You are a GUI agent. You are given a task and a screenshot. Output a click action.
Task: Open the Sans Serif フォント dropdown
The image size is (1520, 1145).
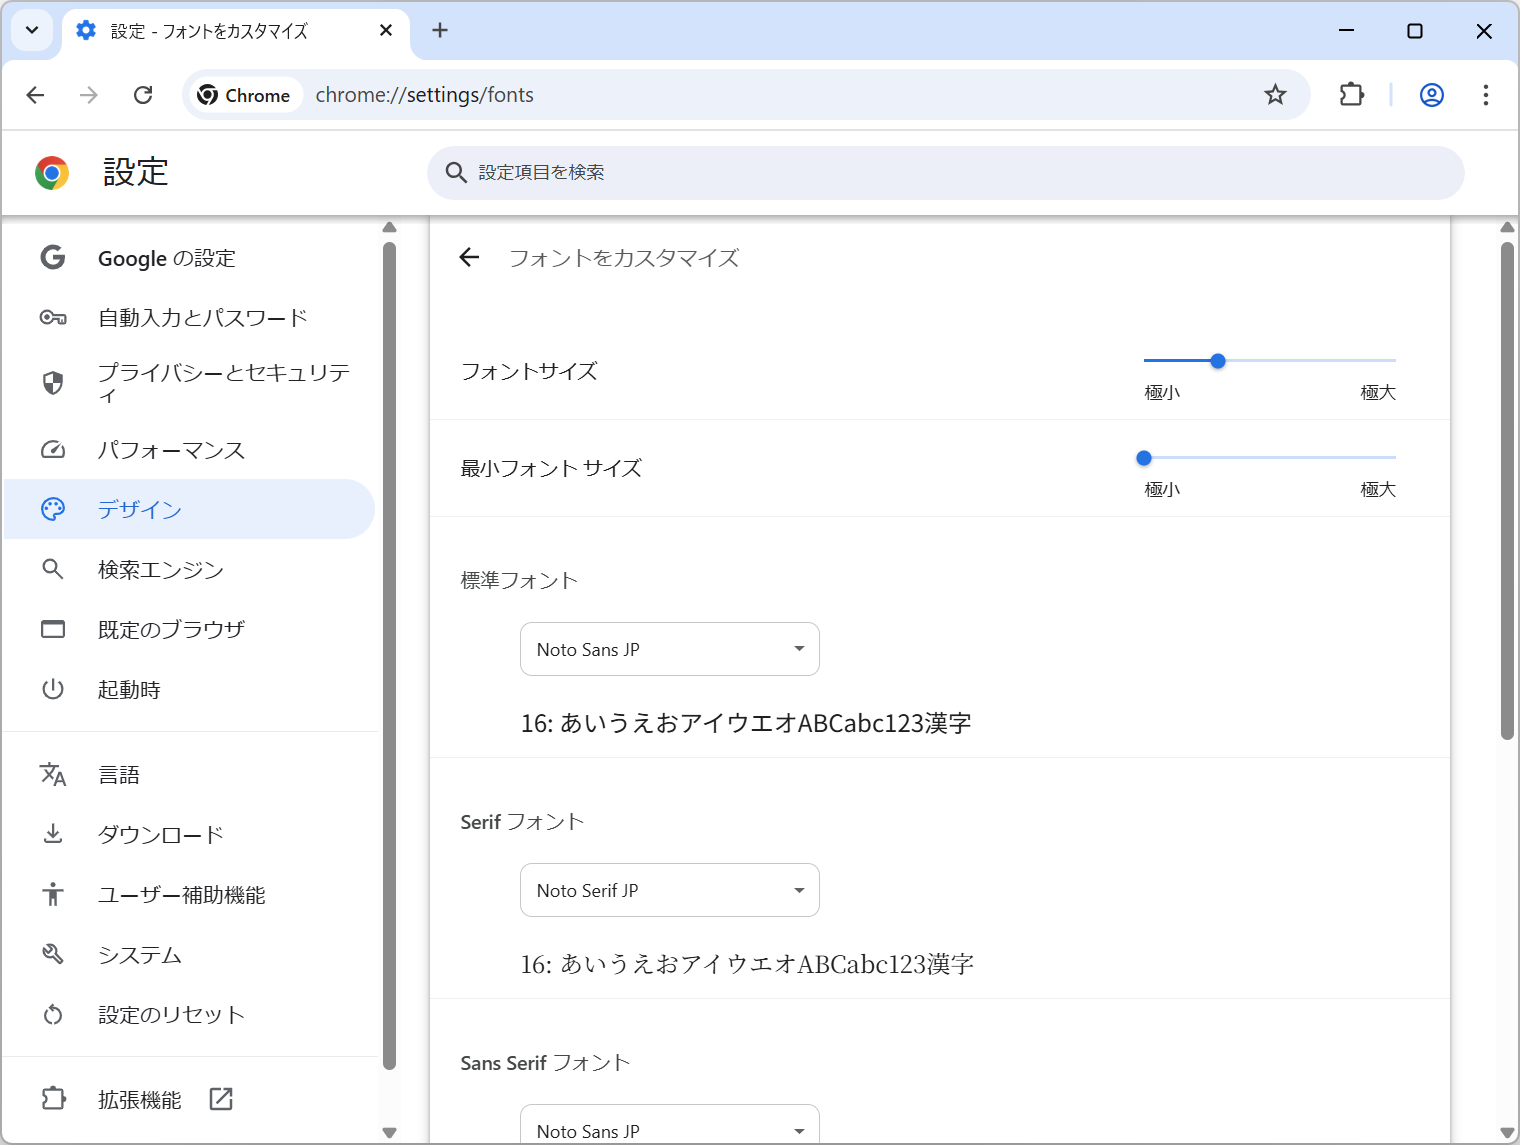coord(669,1128)
